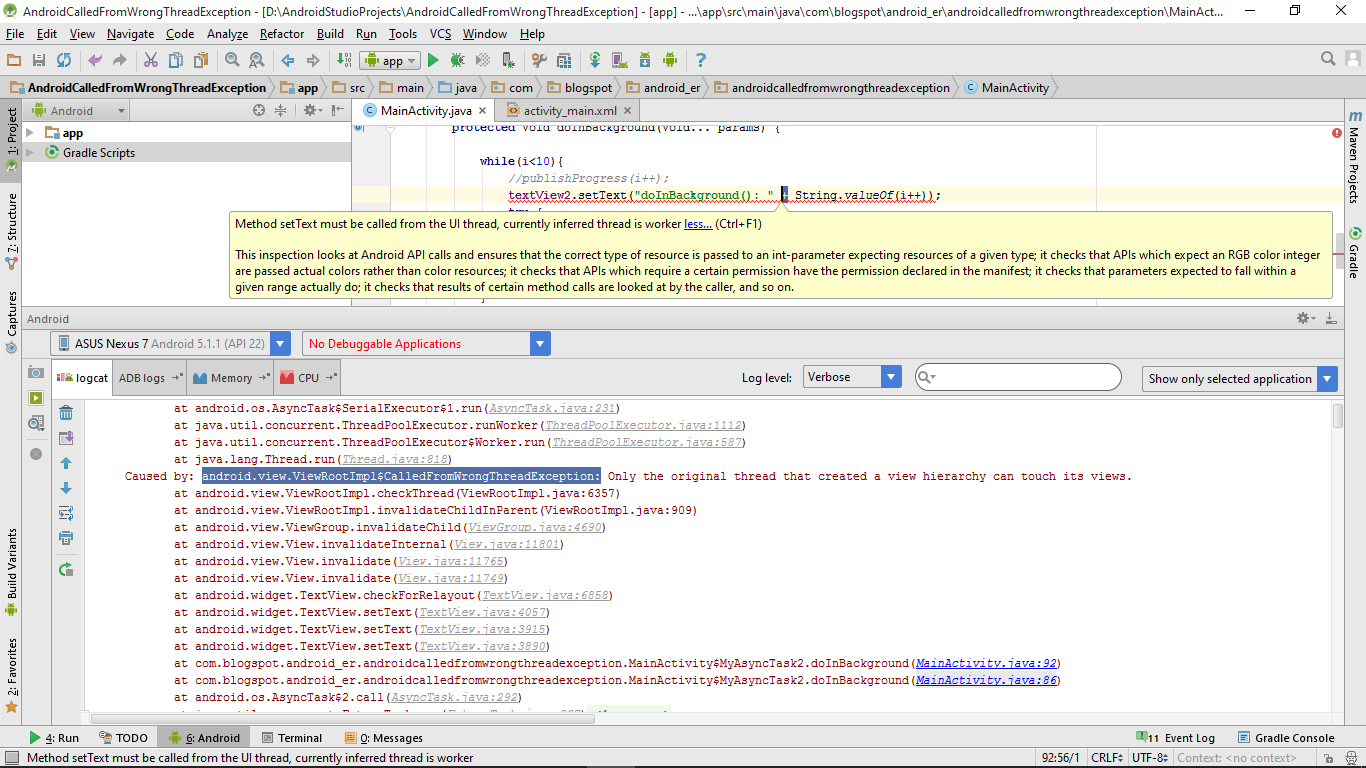This screenshot has height=768, width=1366.
Task: Click Sync Project with Gradle Files
Action: 595,60
